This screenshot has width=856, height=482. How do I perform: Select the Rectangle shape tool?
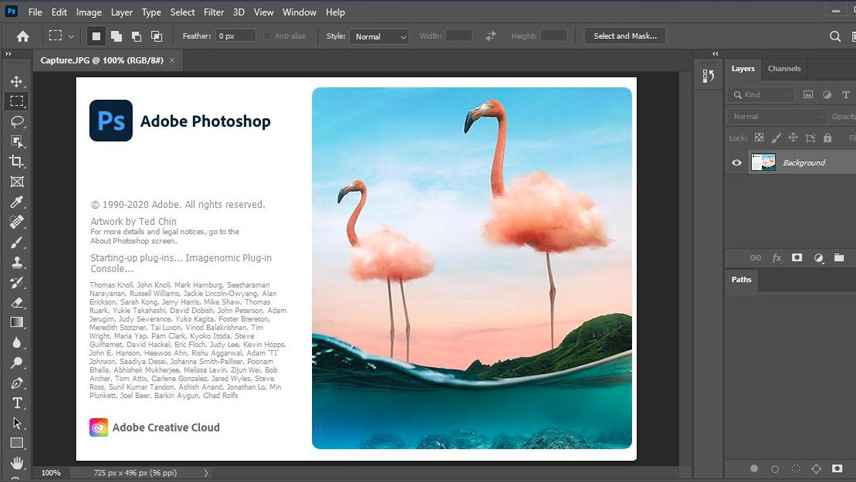pyautogui.click(x=16, y=443)
